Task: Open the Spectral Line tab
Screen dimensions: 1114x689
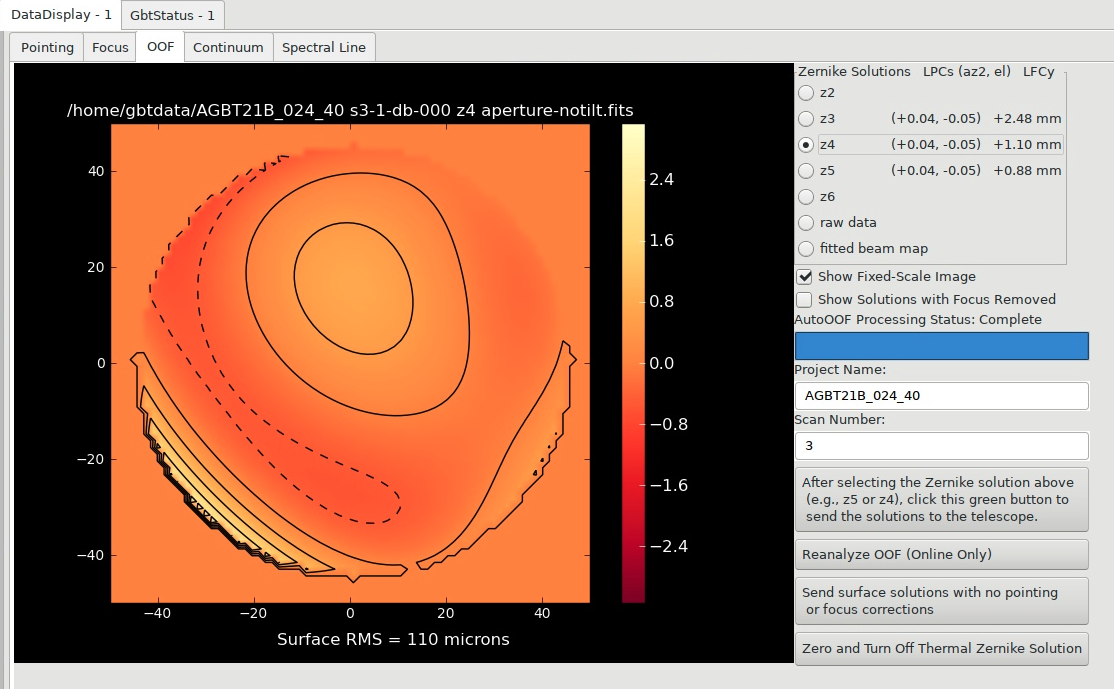Action: point(324,48)
